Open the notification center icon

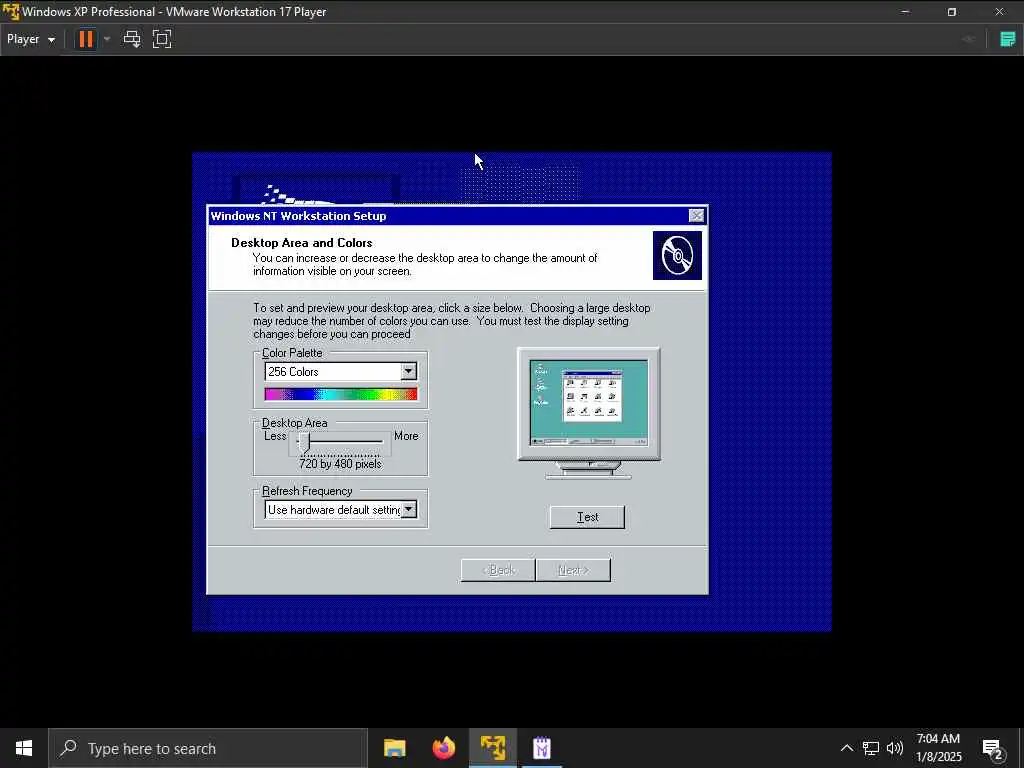point(993,748)
